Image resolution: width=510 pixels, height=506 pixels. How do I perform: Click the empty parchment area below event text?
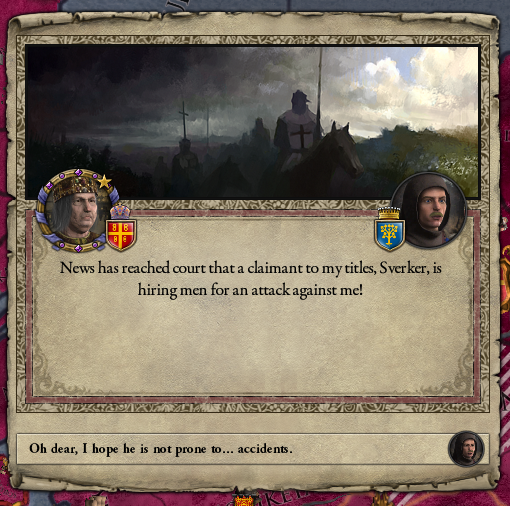253,347
